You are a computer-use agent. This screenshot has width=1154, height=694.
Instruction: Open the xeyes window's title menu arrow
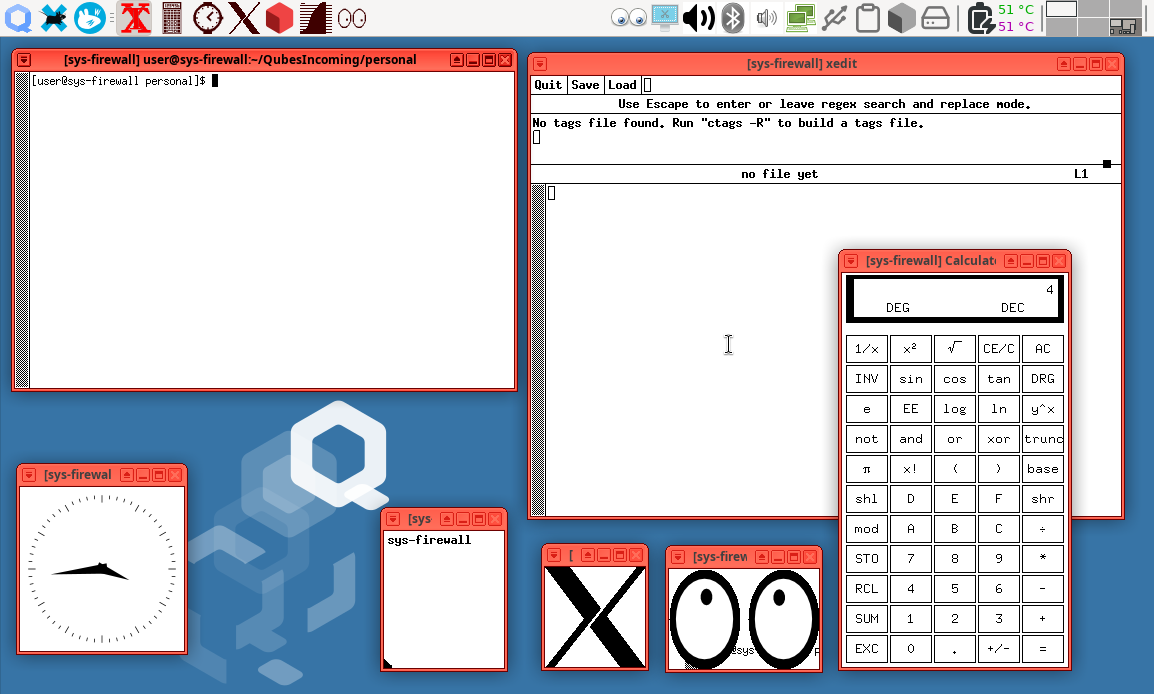[678, 556]
